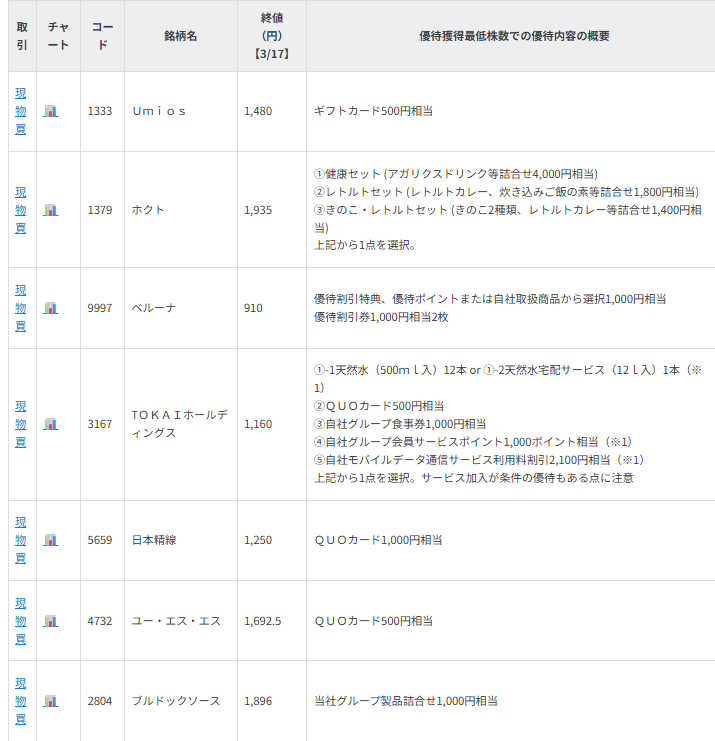The width and height of the screenshot is (715, 741).
Task: Click the 現物買 link for ユー・エス・エス
Action: point(21,621)
